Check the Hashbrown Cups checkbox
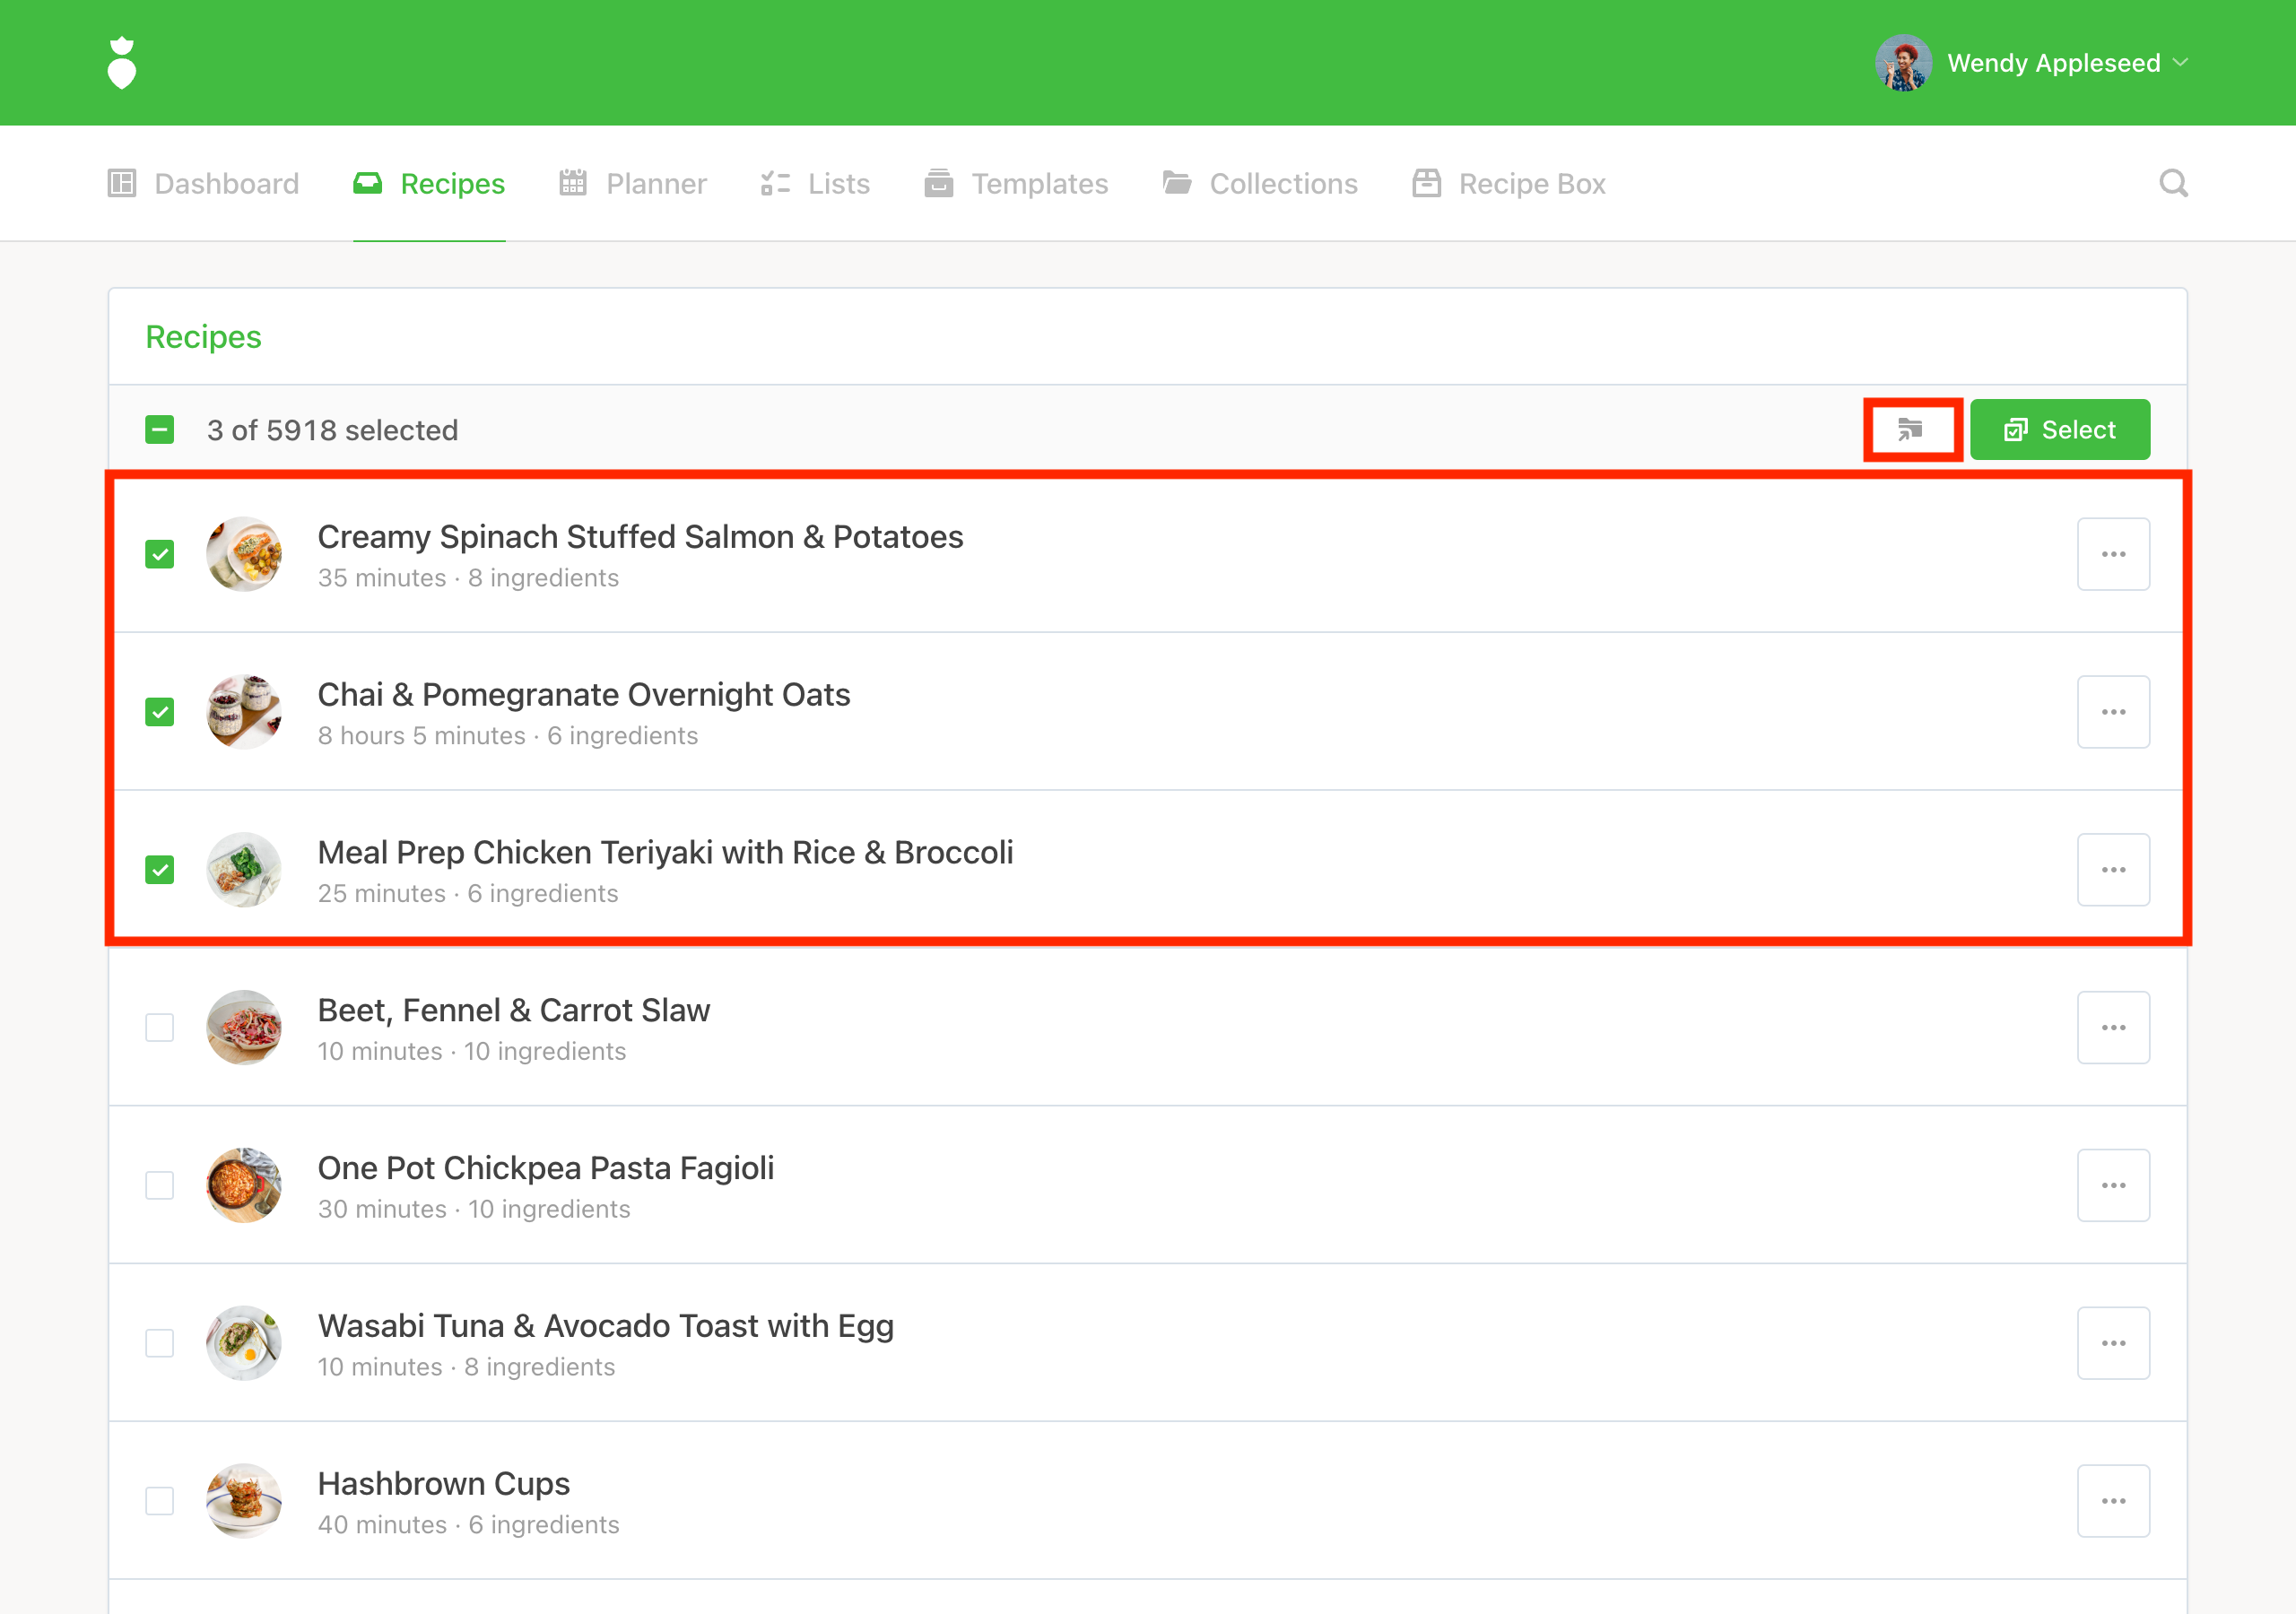The height and width of the screenshot is (1614, 2296). tap(160, 1500)
